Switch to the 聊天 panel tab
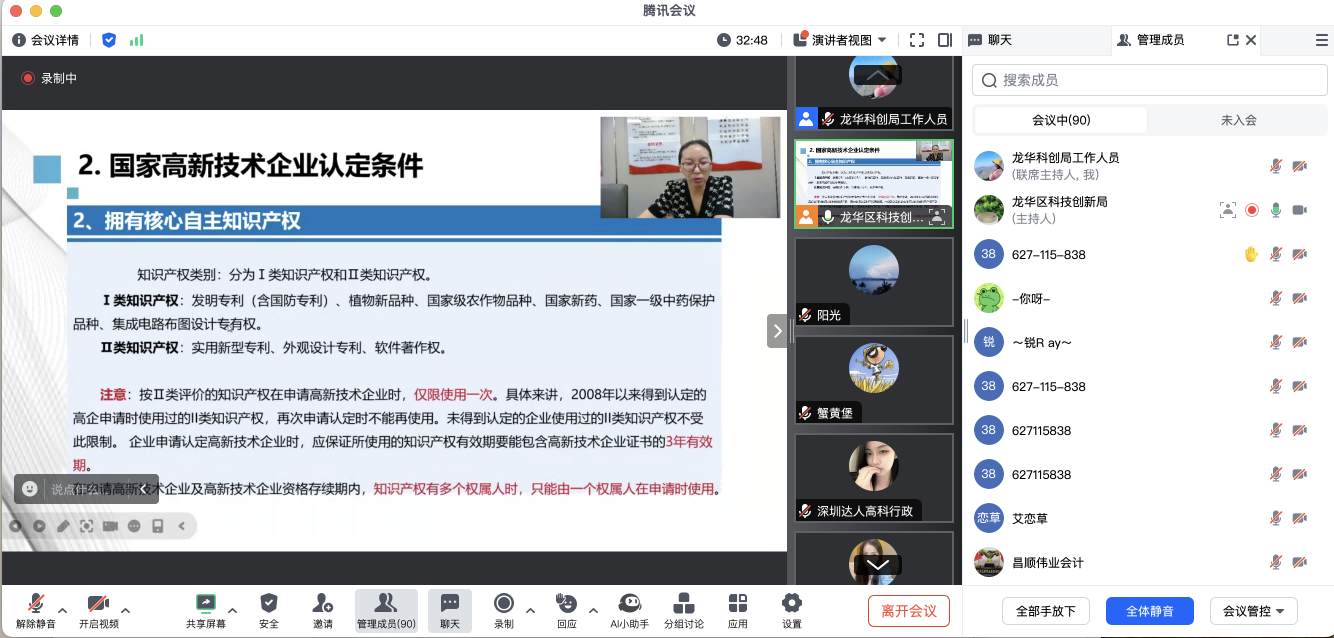The width and height of the screenshot is (1334, 638). point(990,40)
